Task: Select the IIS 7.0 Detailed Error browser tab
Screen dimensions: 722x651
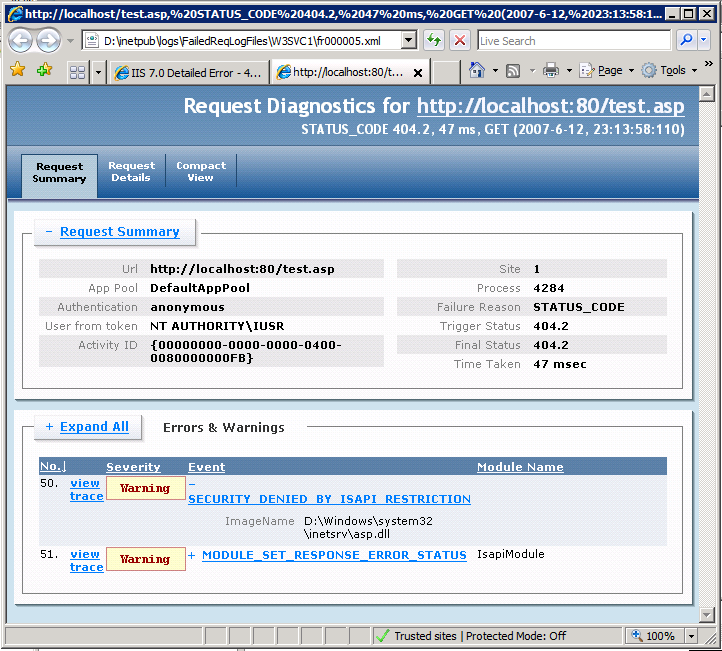Action: [x=187, y=73]
